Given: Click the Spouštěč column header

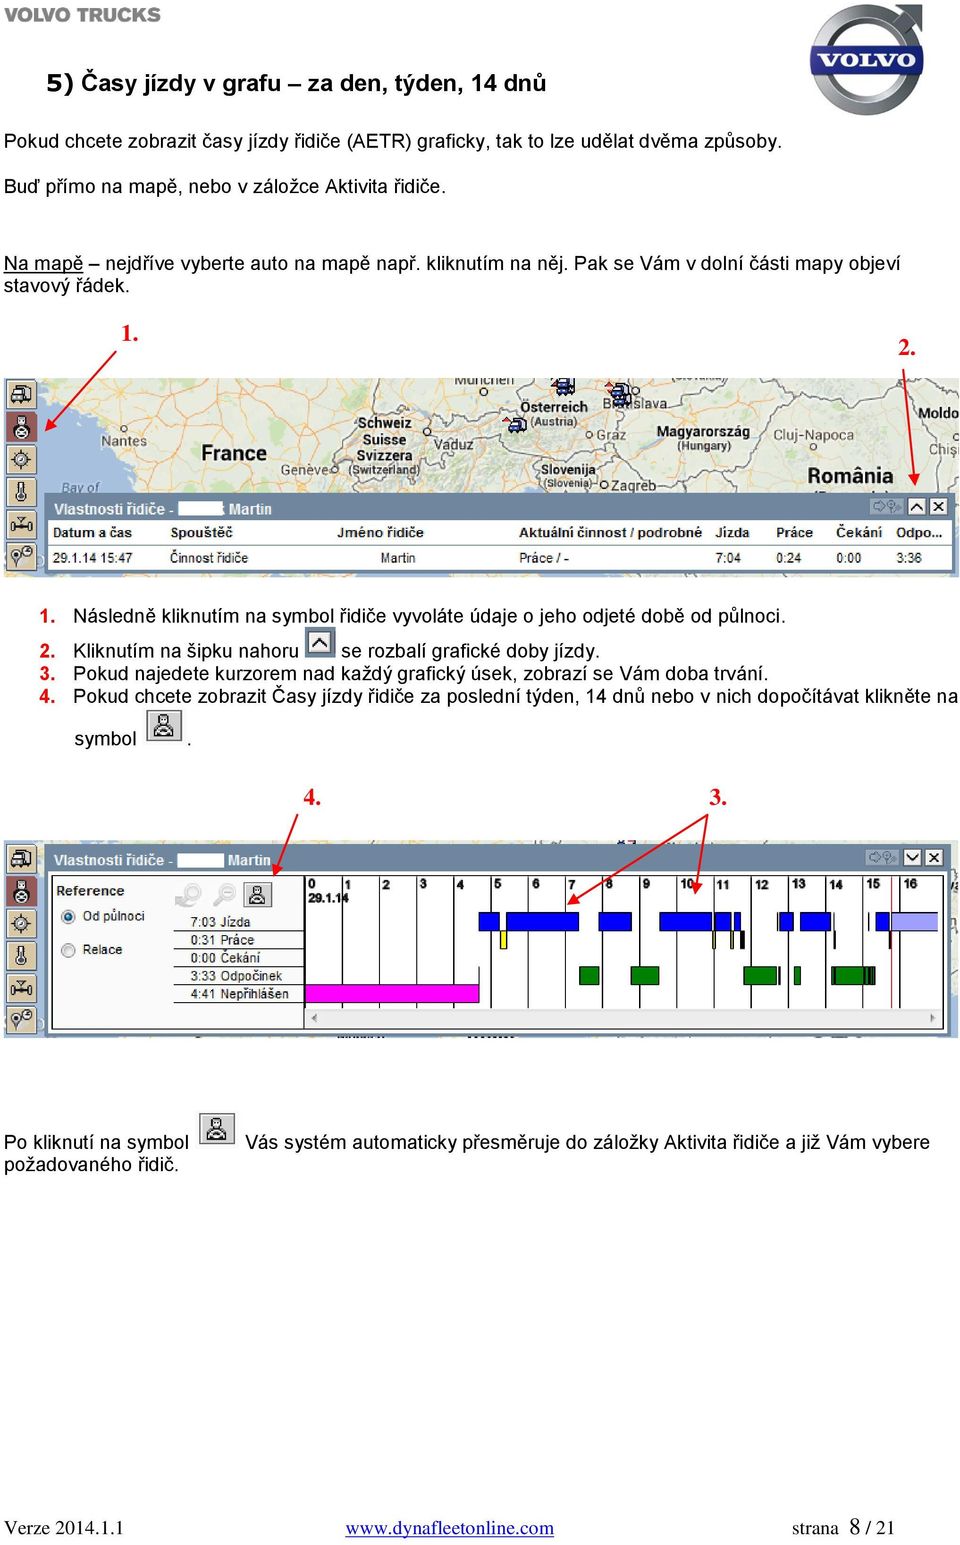Looking at the screenshot, I should pyautogui.click(x=201, y=533).
